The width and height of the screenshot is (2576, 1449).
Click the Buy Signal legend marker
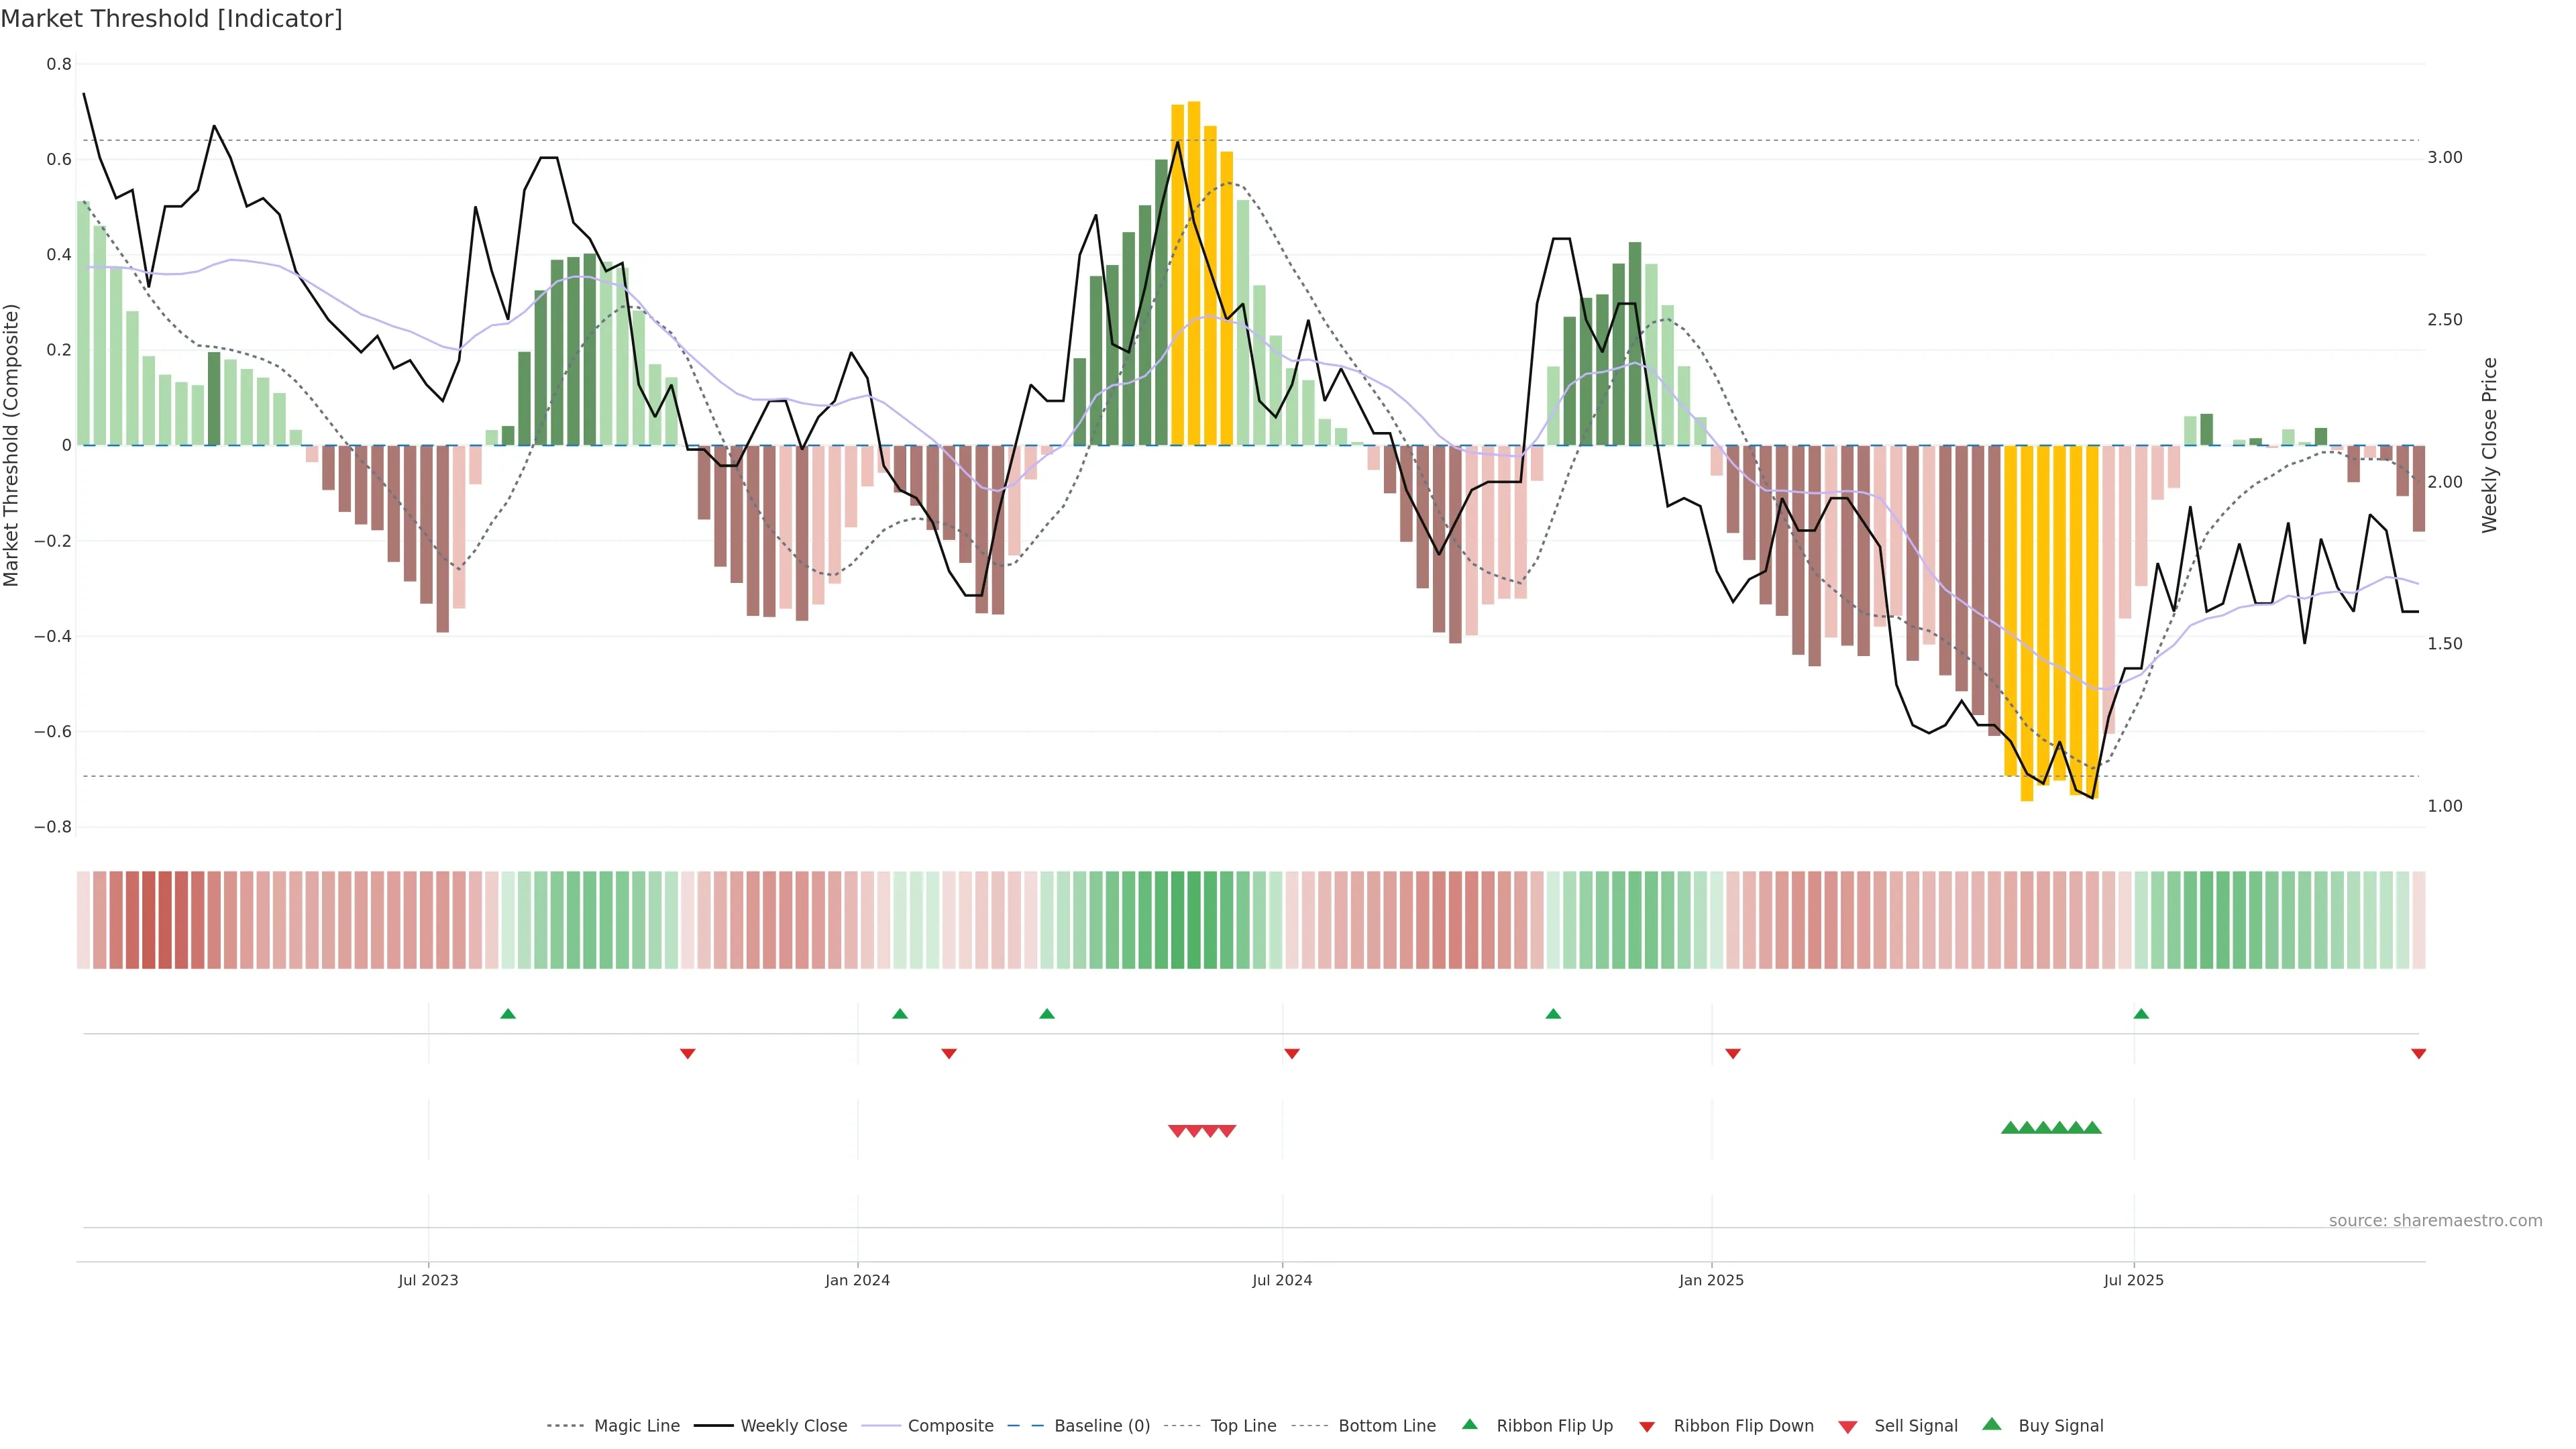pyautogui.click(x=1992, y=1425)
